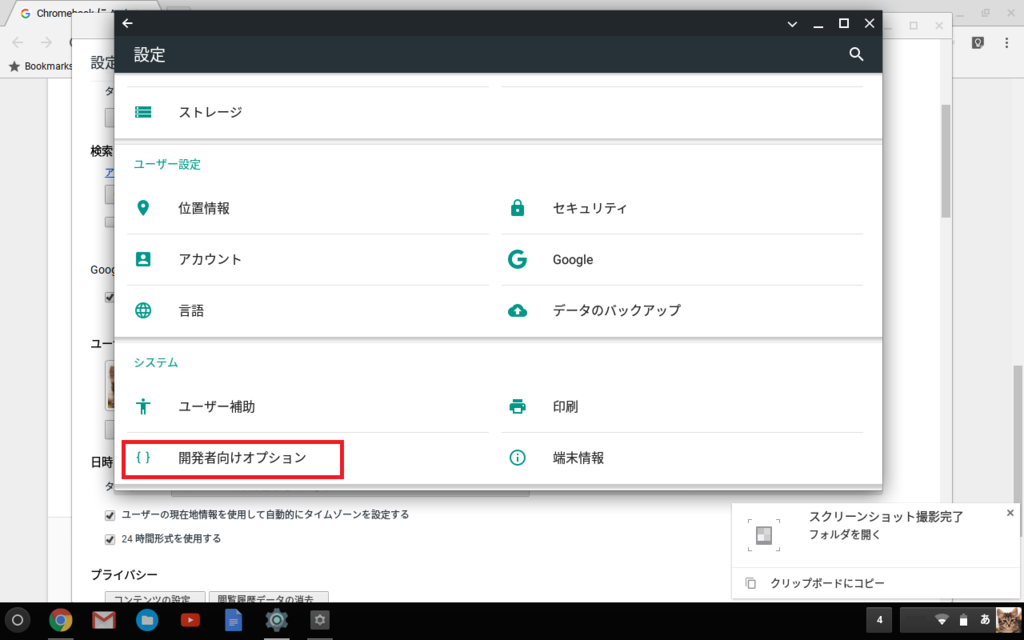Click the あ input method indicator
1024x640 pixels.
(985, 619)
